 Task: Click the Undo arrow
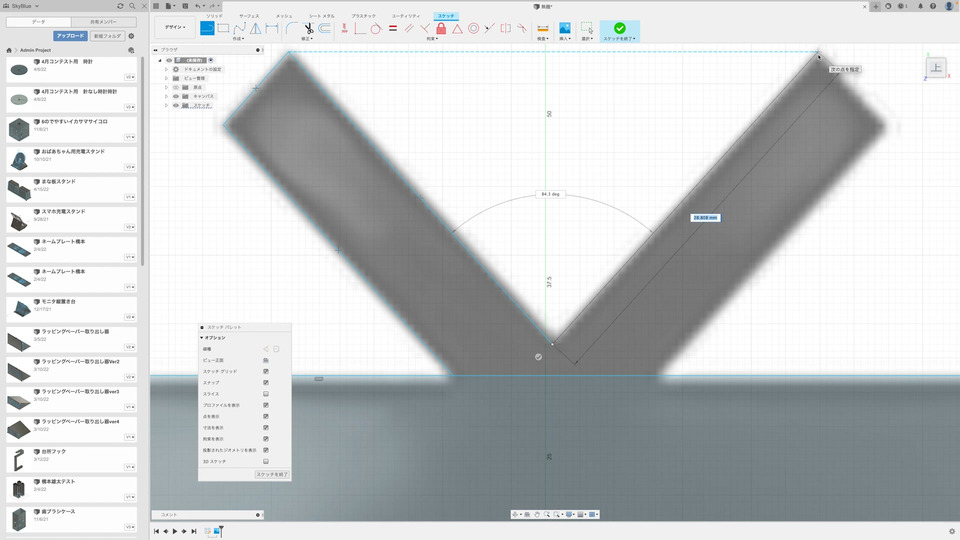[198, 6]
